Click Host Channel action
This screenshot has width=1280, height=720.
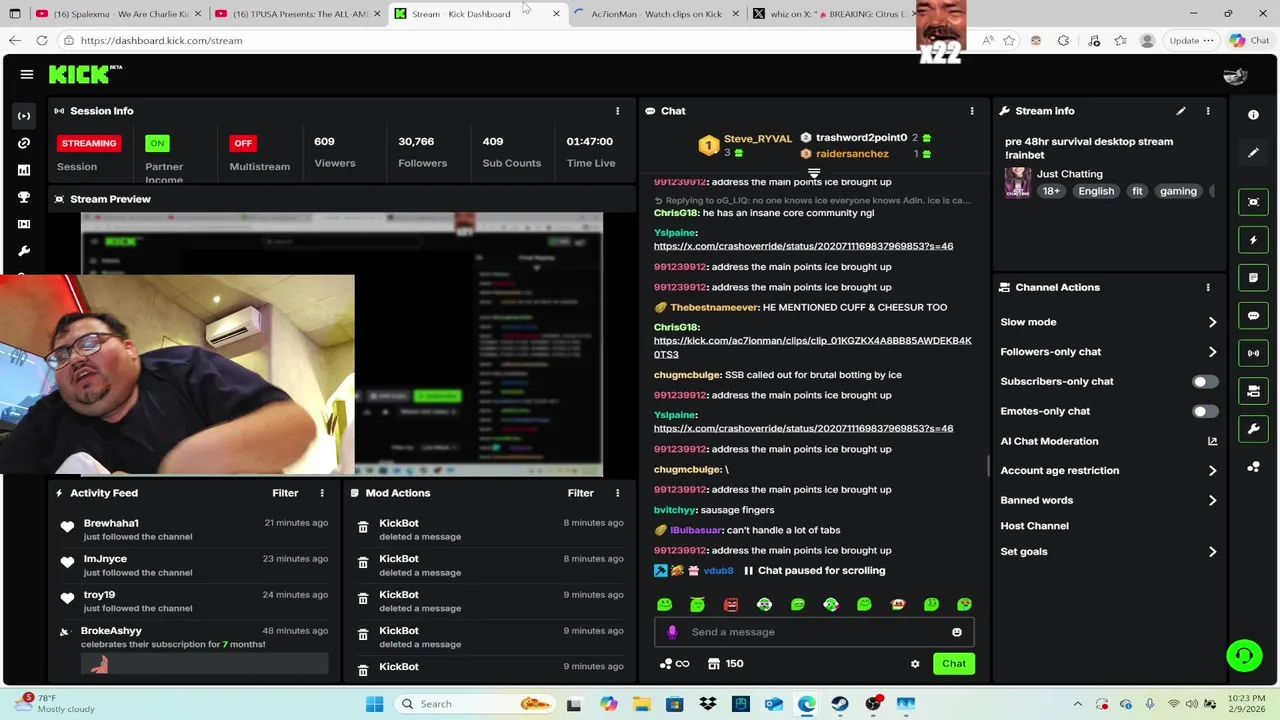[1034, 526]
